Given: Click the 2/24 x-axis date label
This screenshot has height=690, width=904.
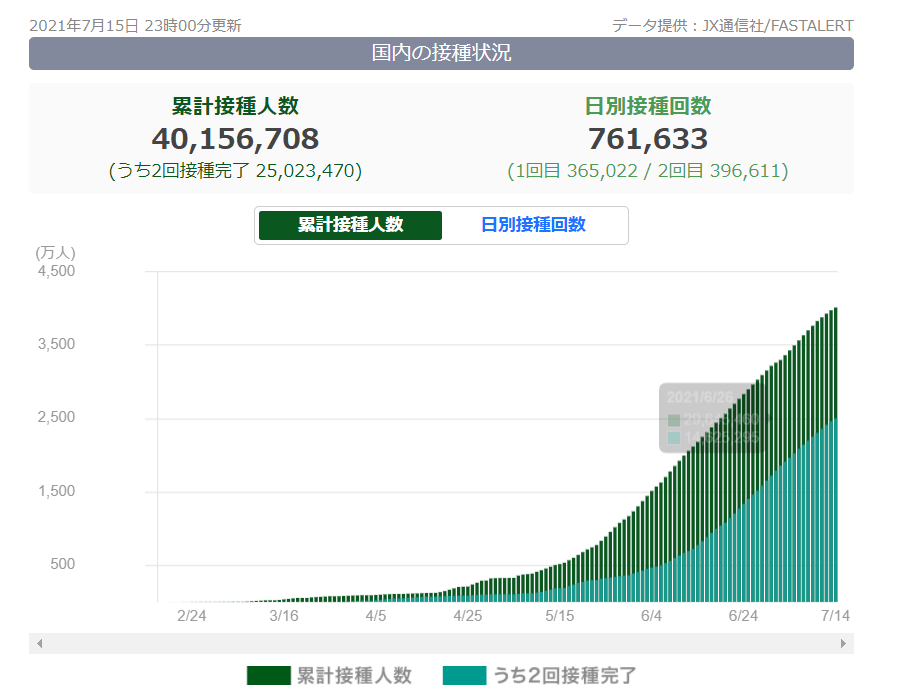Looking at the screenshot, I should pyautogui.click(x=191, y=616).
